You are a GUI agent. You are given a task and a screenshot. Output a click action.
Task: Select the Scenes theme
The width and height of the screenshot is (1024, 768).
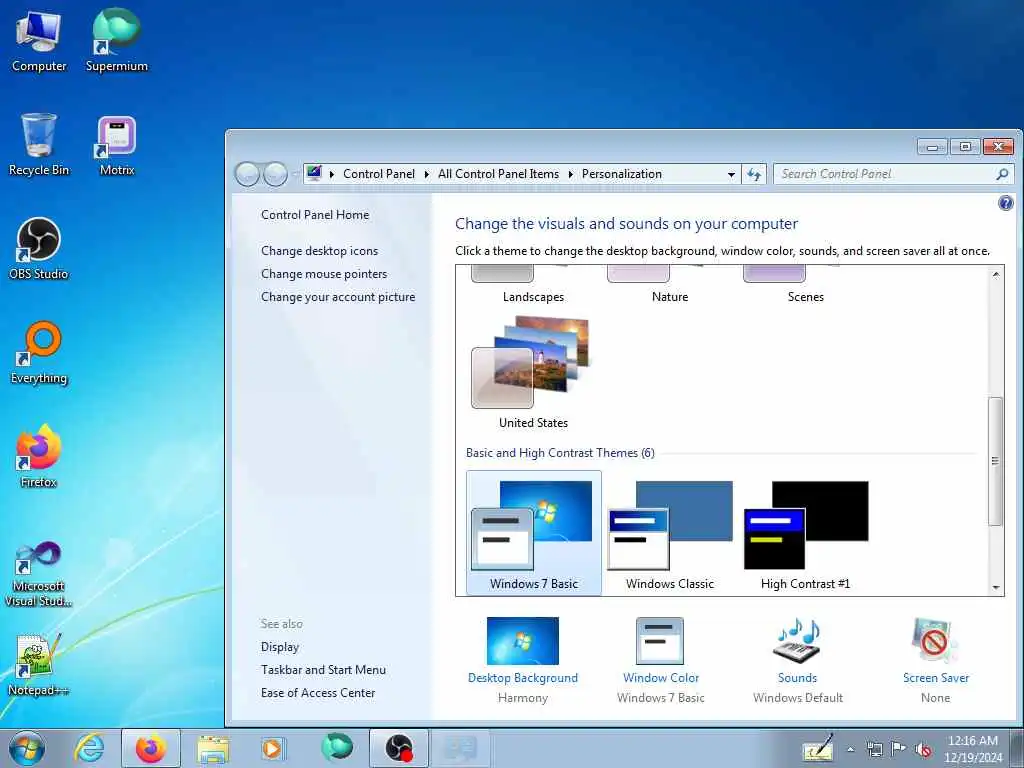(806, 285)
